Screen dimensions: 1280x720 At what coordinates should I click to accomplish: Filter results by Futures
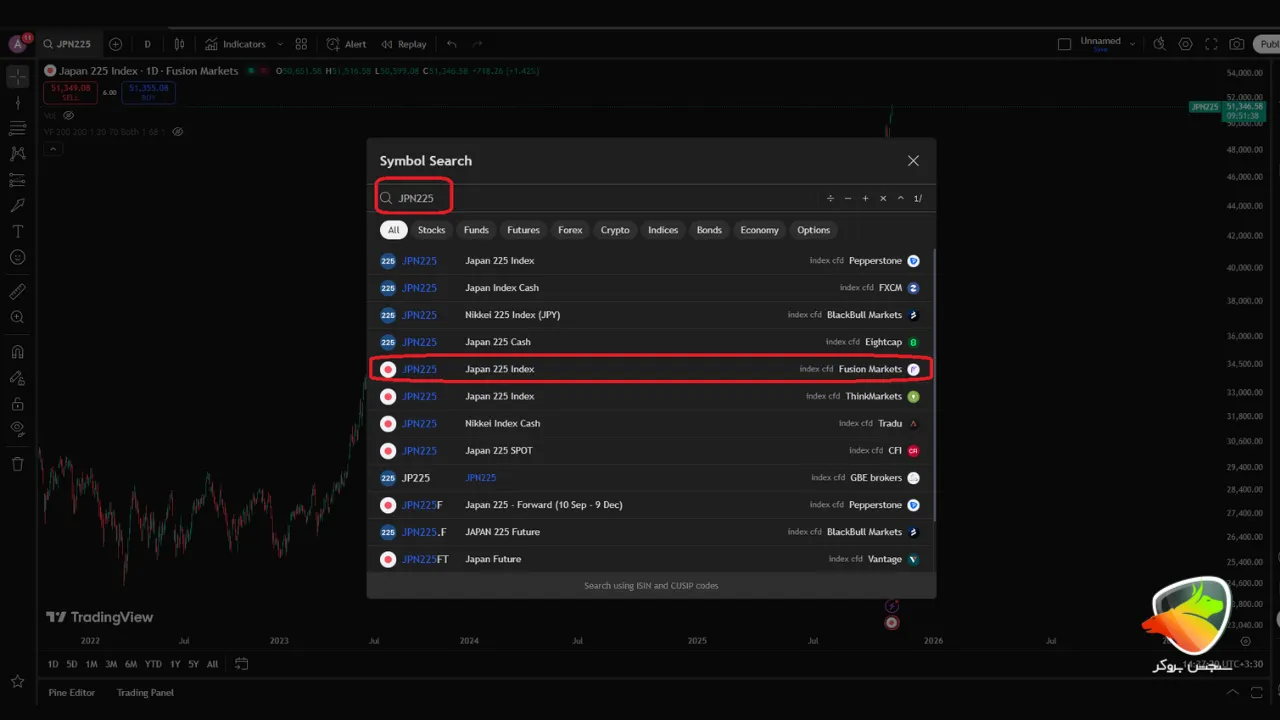click(x=523, y=230)
